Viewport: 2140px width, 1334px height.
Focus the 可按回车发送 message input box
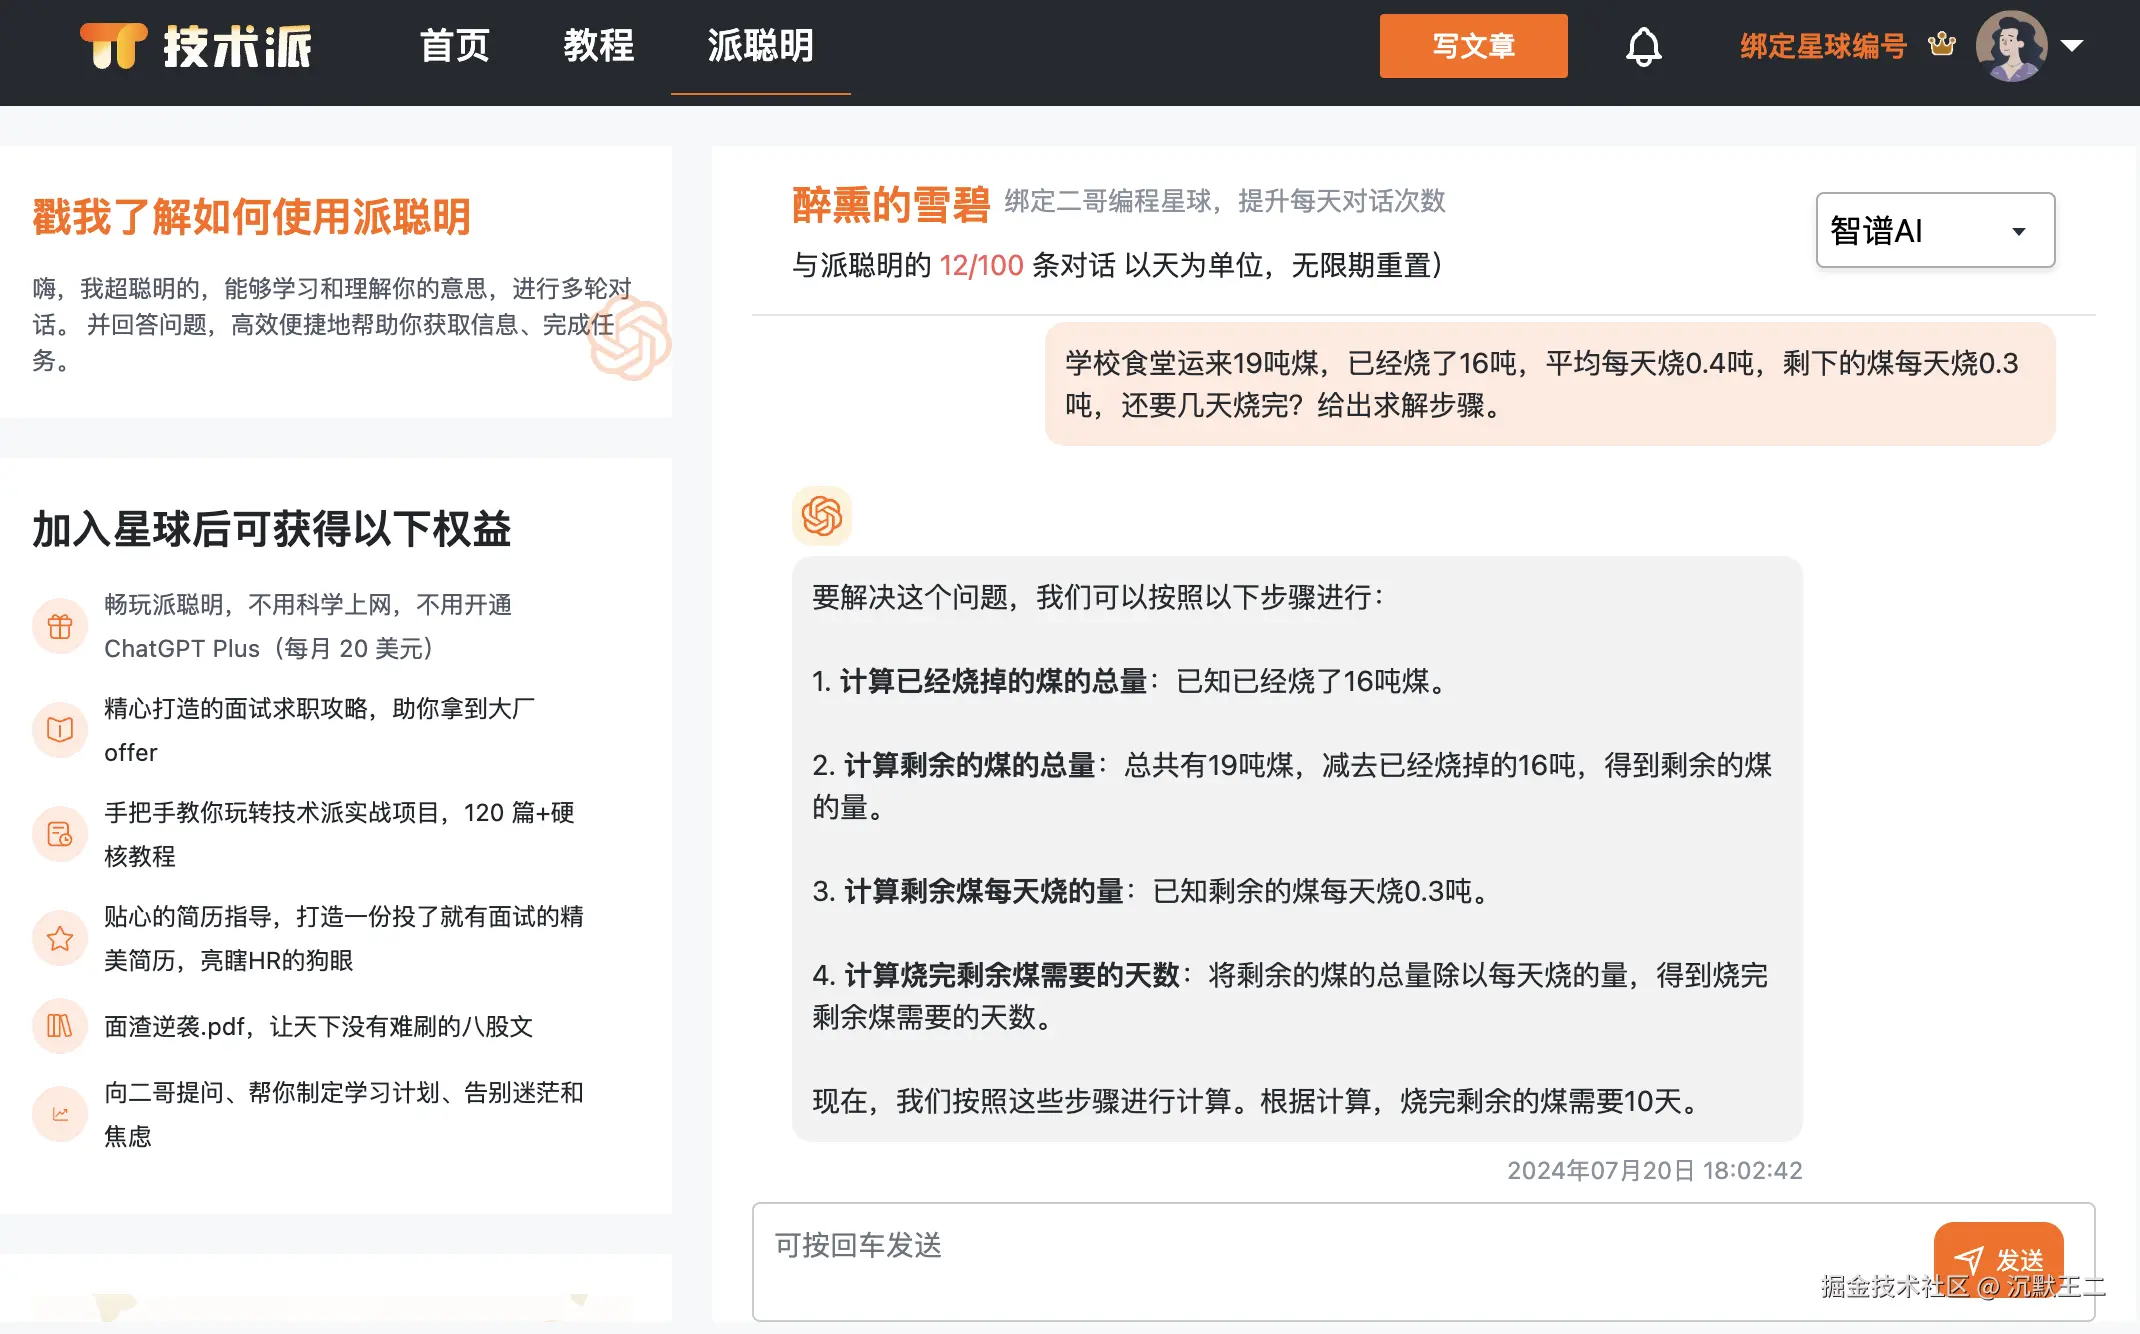point(1340,1260)
